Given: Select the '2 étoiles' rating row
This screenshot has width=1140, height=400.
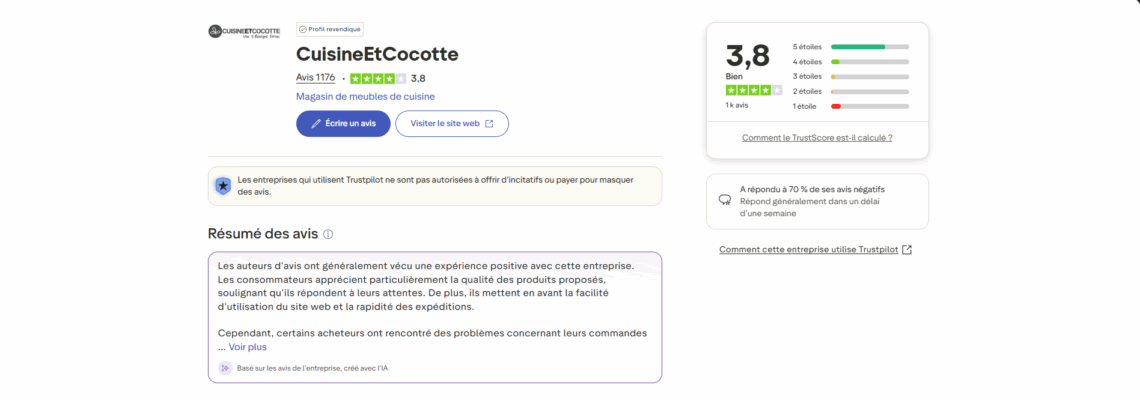Looking at the screenshot, I should pos(850,91).
